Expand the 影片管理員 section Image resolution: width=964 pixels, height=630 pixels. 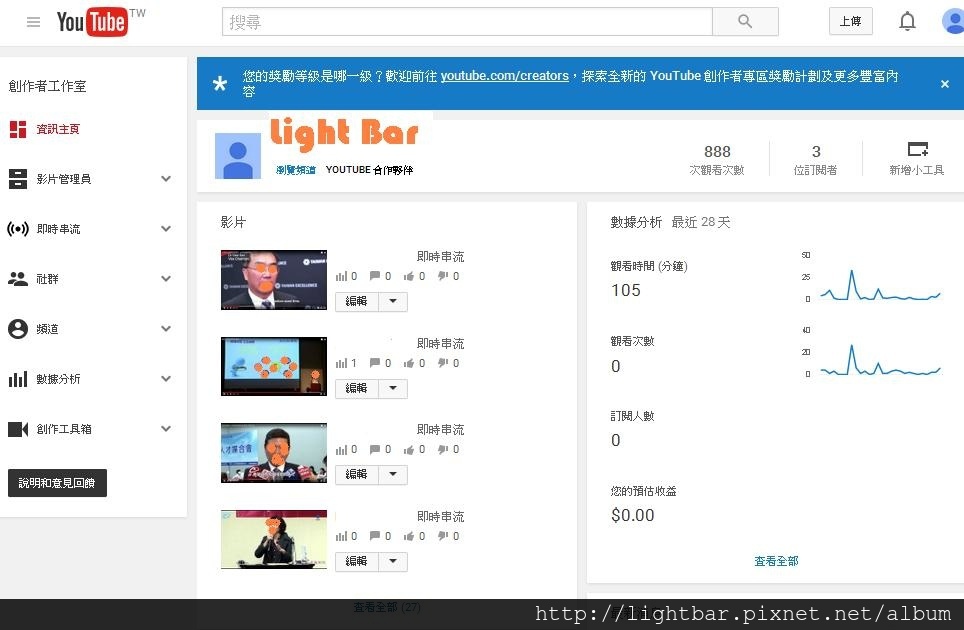click(166, 179)
